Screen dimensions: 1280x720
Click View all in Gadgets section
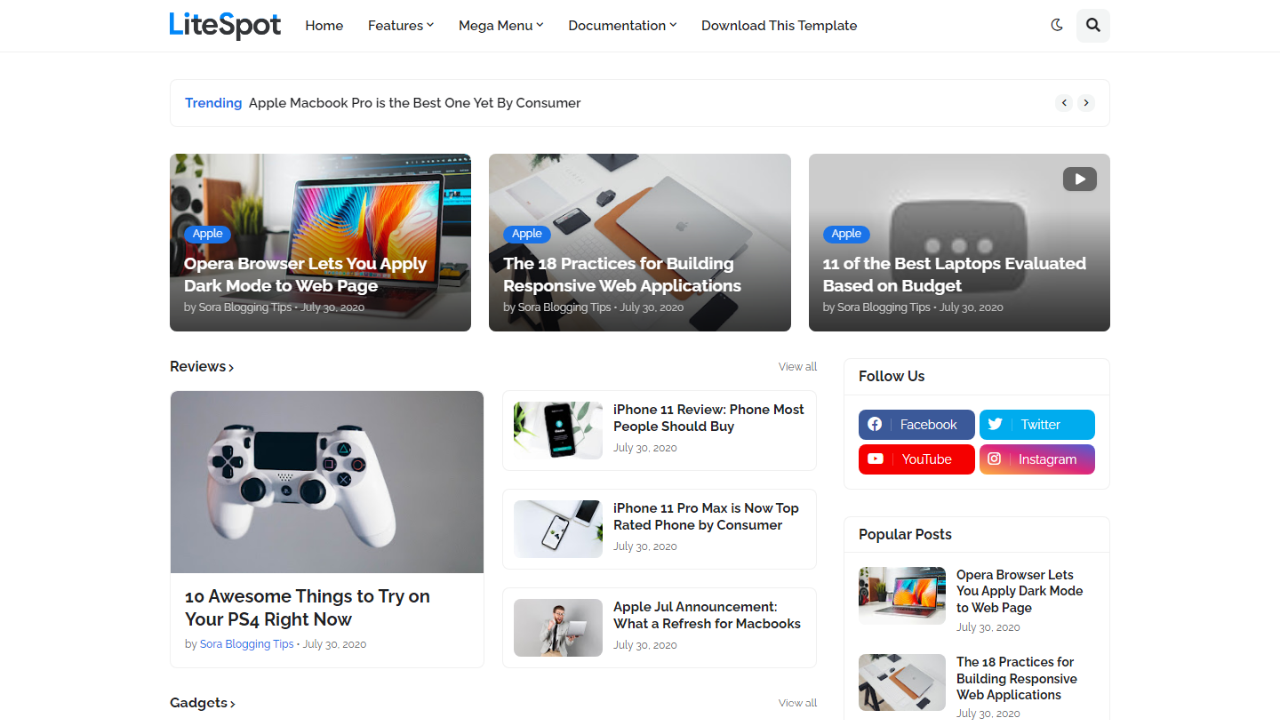798,703
